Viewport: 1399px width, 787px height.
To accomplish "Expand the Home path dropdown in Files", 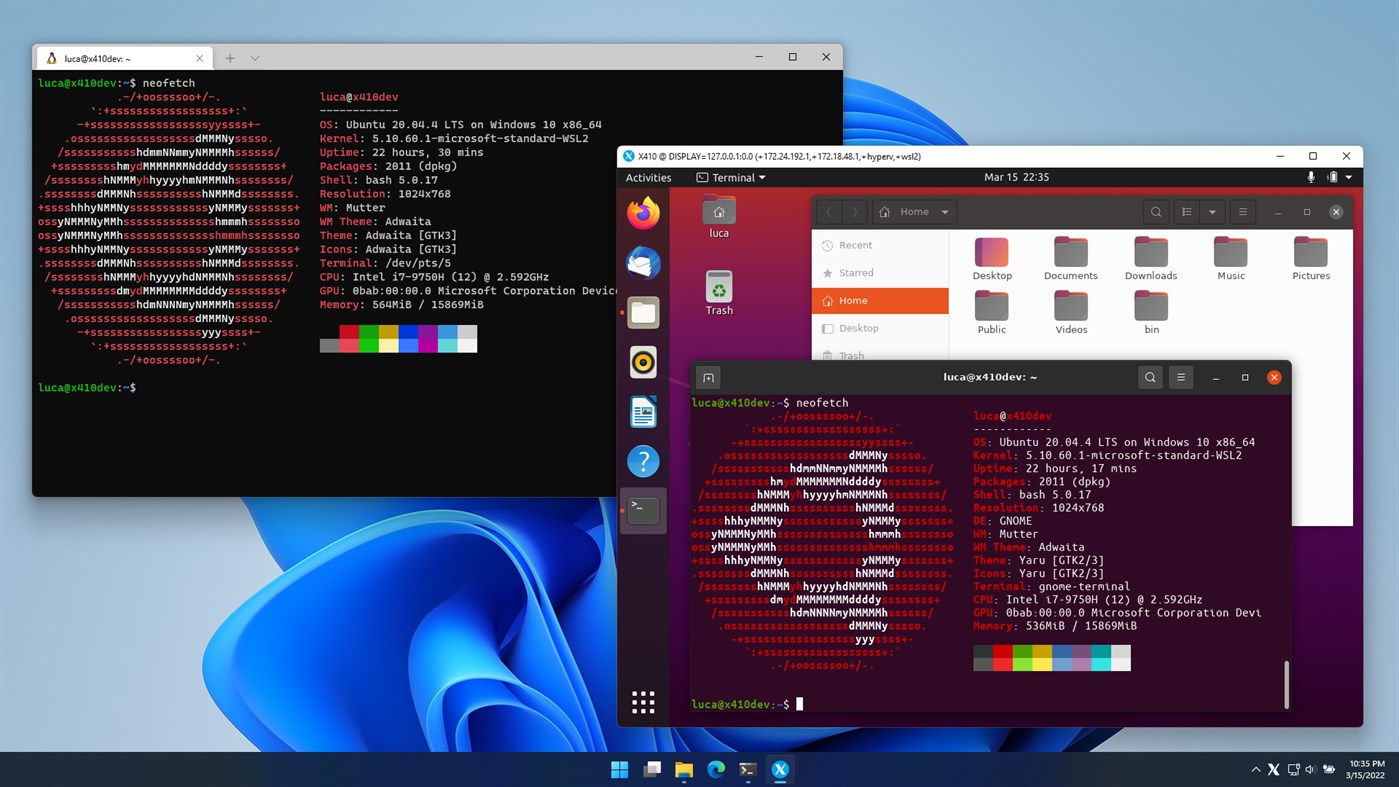I will point(944,212).
